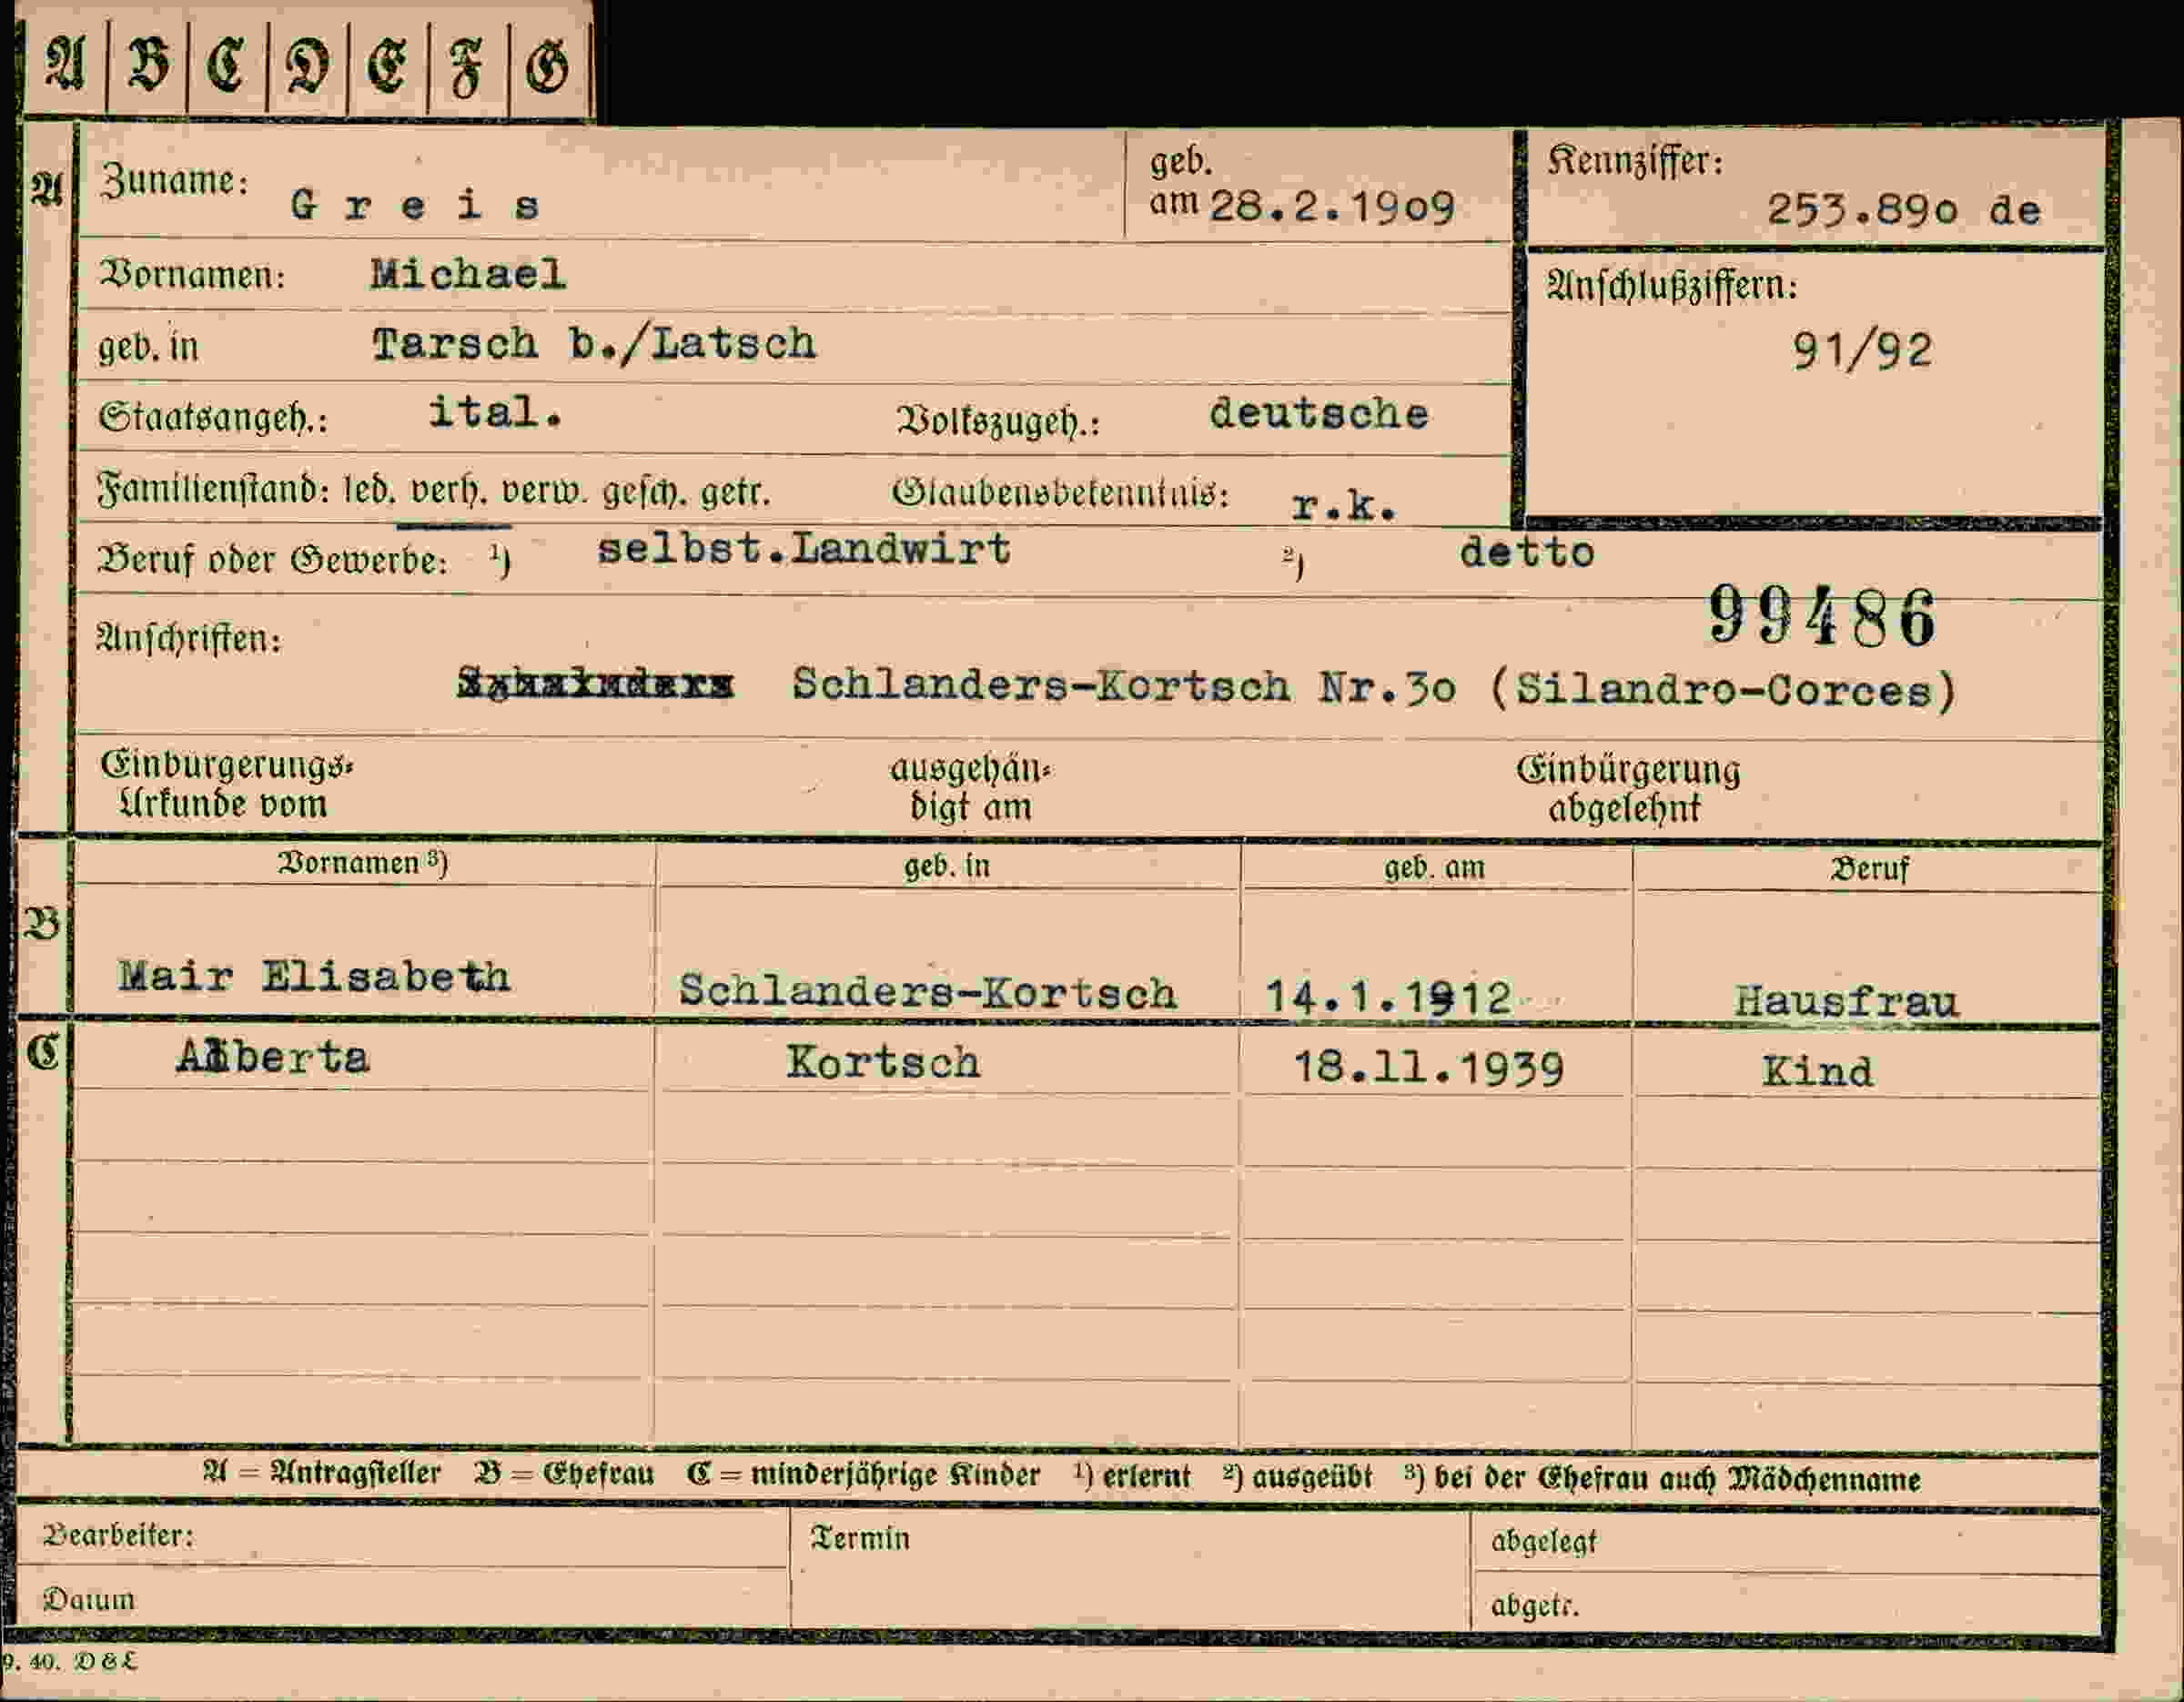Click the 'Beruf' column header
Viewport: 2184px width, 1702px height.
[x=1869, y=869]
